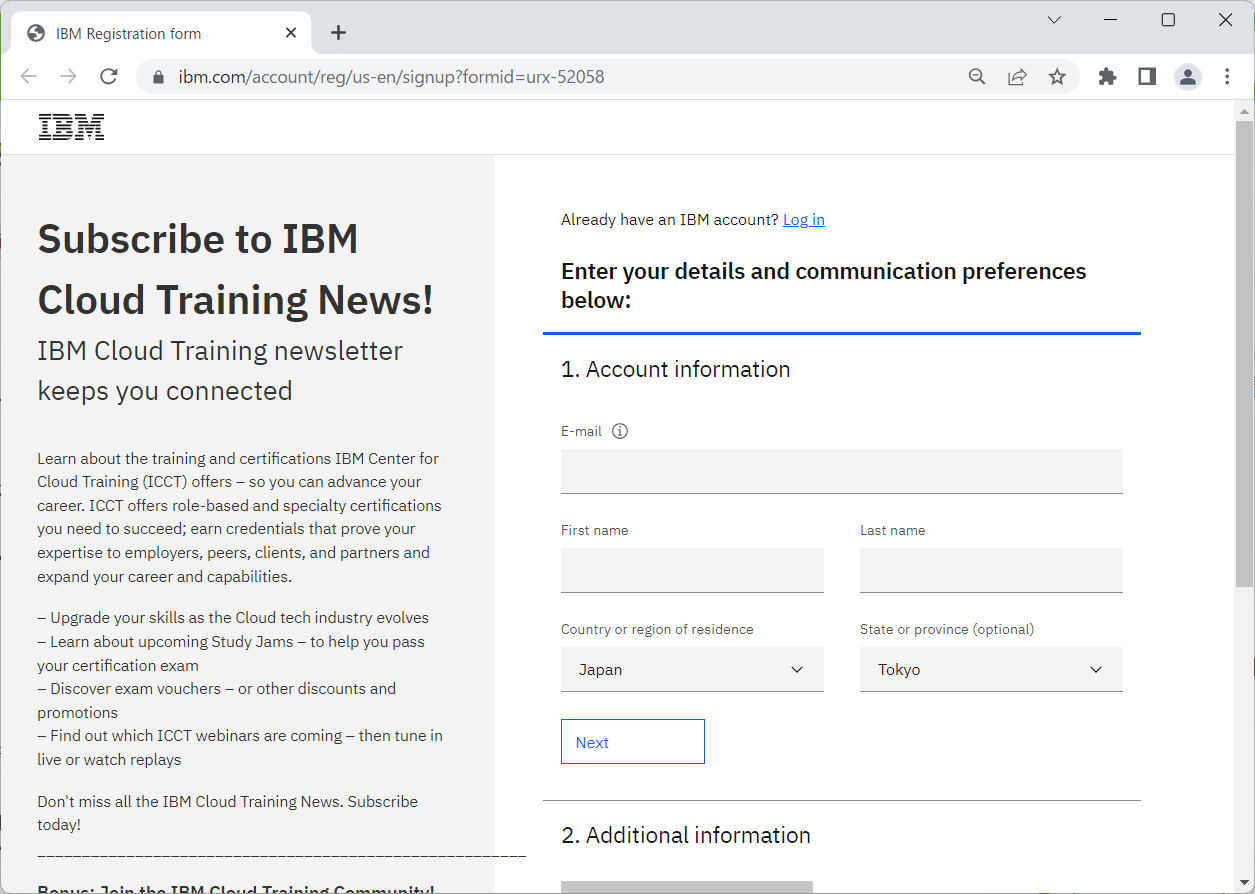Open the zoom magnifier in the address bar
Screen dimensions: 1255x894
976,76
